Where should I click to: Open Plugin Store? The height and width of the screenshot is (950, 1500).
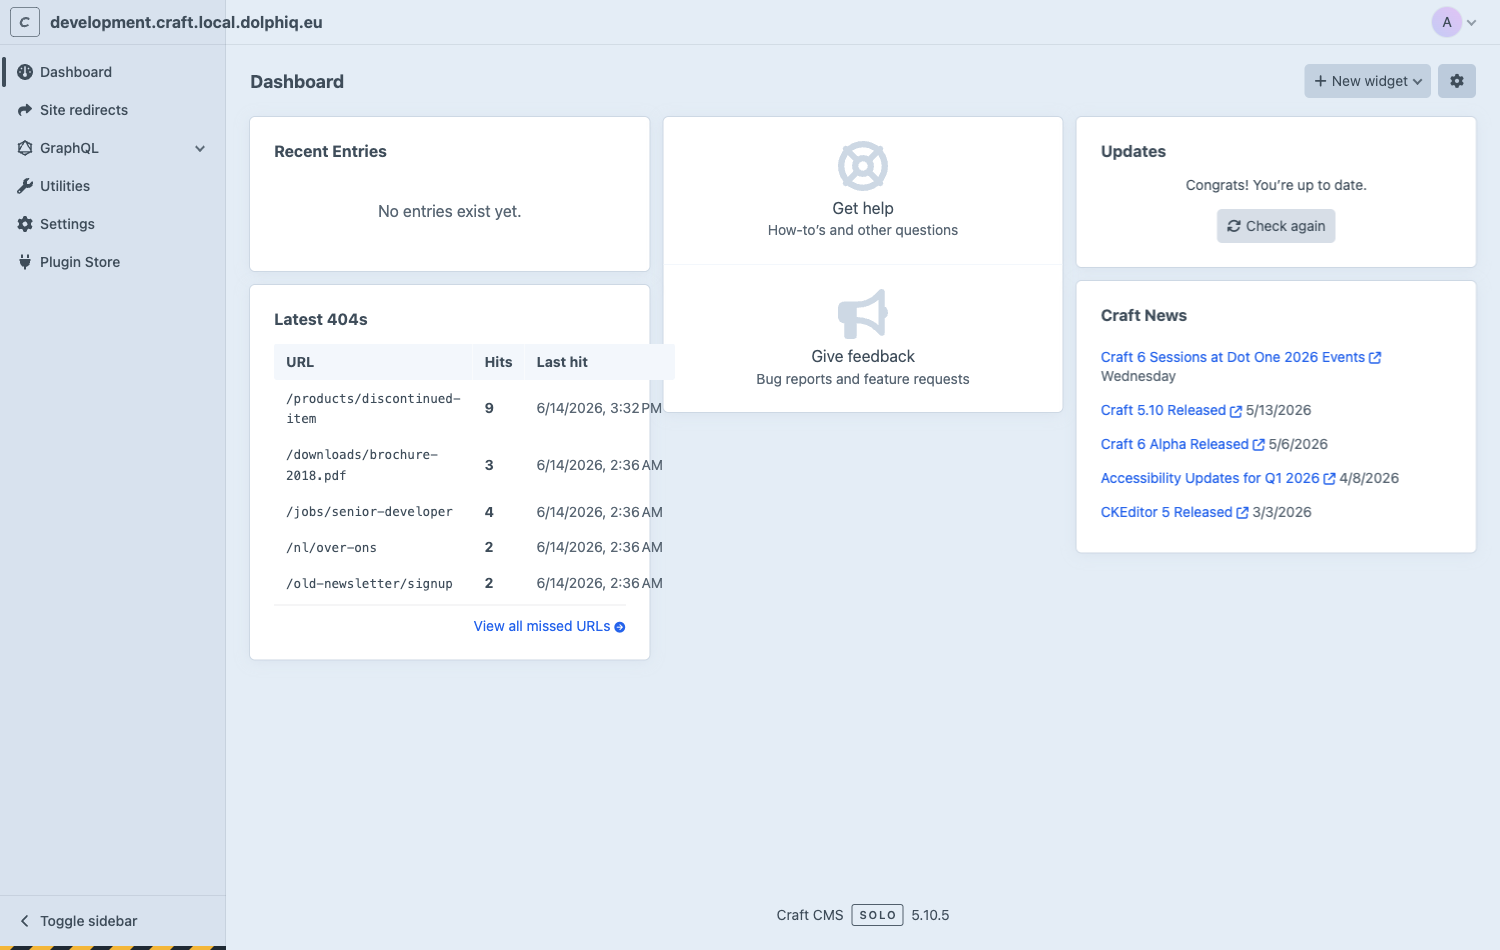[80, 262]
